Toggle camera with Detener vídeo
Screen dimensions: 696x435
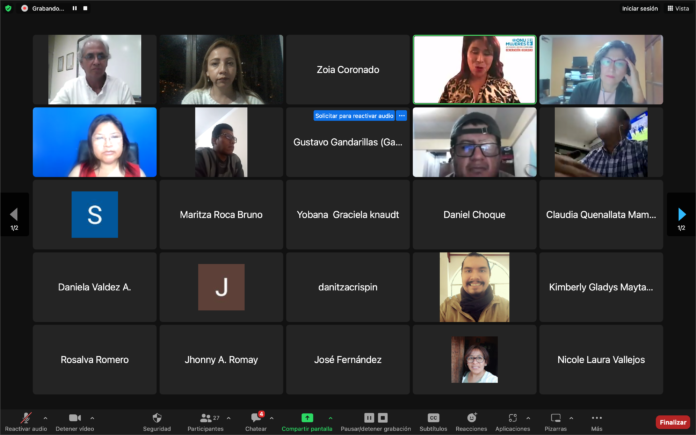tap(74, 418)
